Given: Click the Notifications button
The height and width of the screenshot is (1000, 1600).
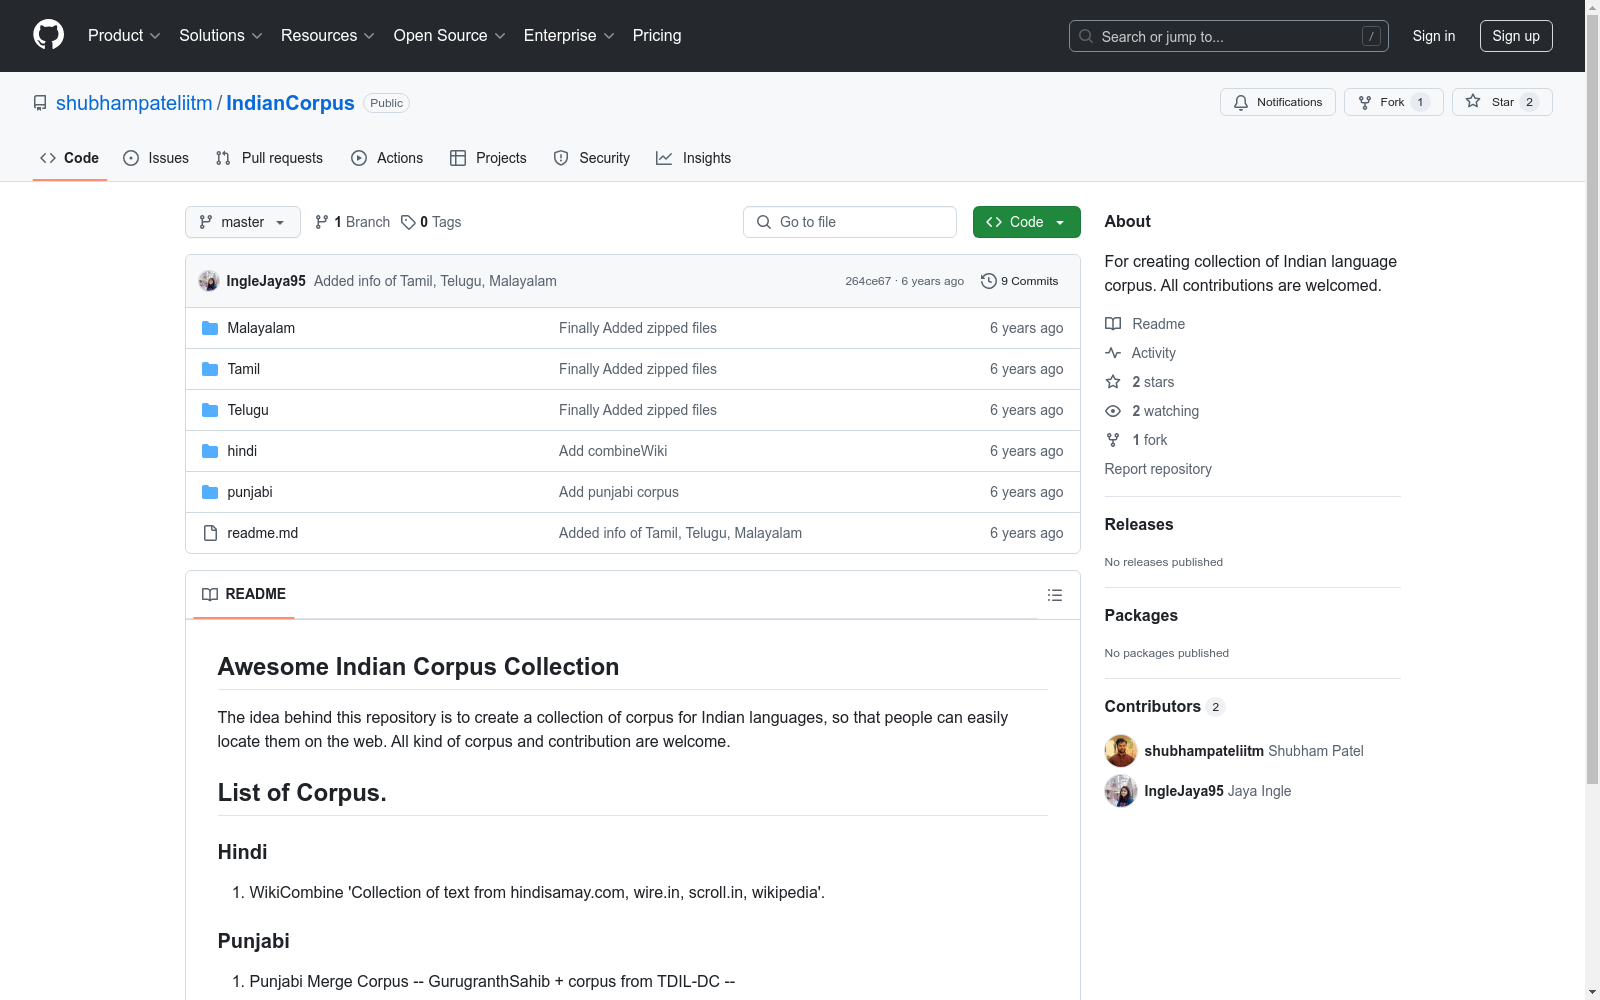Looking at the screenshot, I should (x=1278, y=102).
